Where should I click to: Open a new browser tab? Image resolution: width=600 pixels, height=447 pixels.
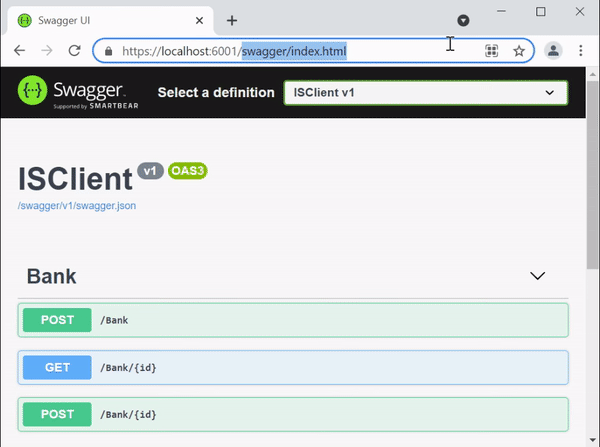(232, 20)
